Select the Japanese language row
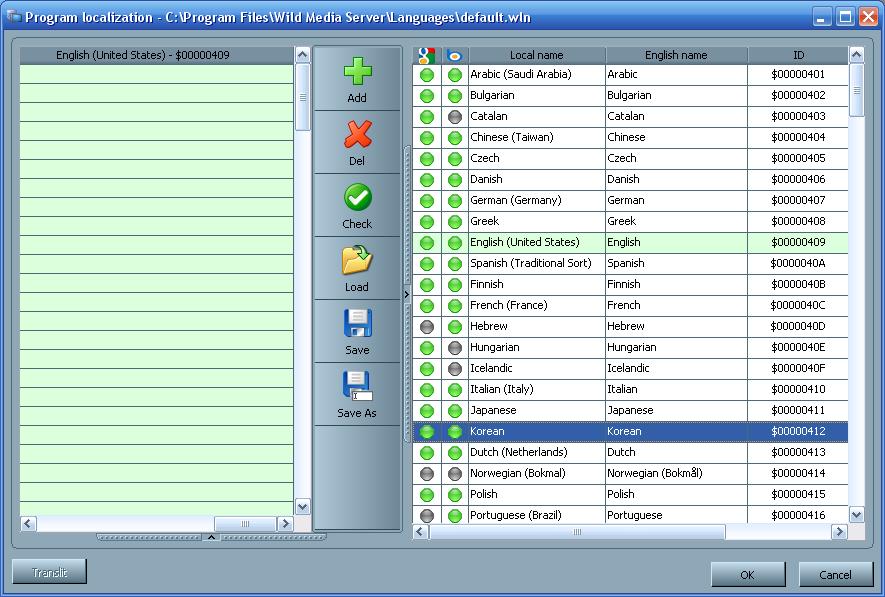The height and width of the screenshot is (597, 885). point(536,411)
